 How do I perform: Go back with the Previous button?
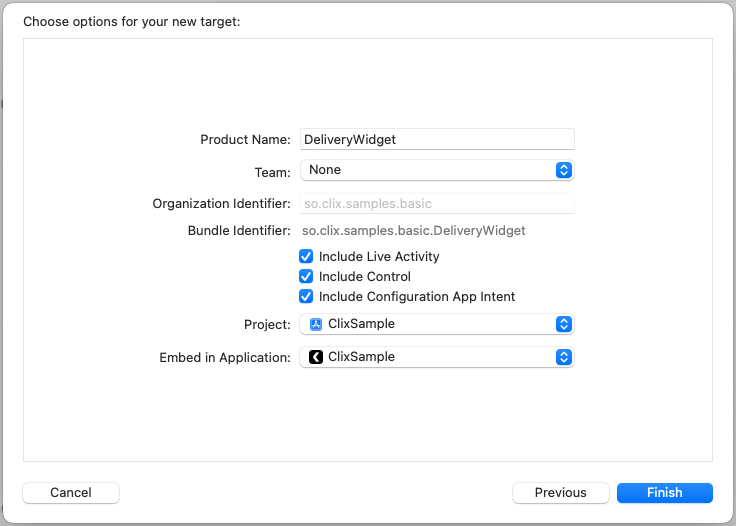click(x=560, y=493)
